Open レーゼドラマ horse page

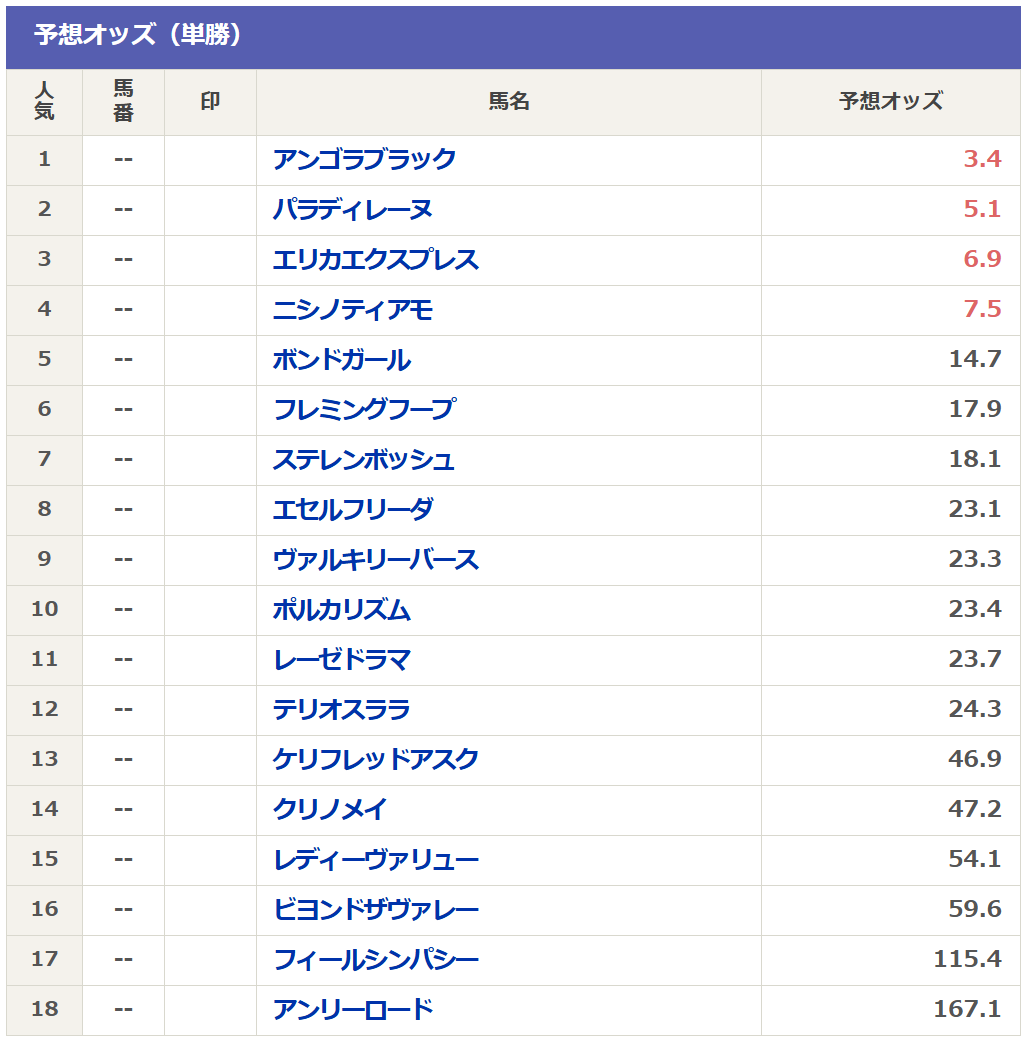click(341, 660)
